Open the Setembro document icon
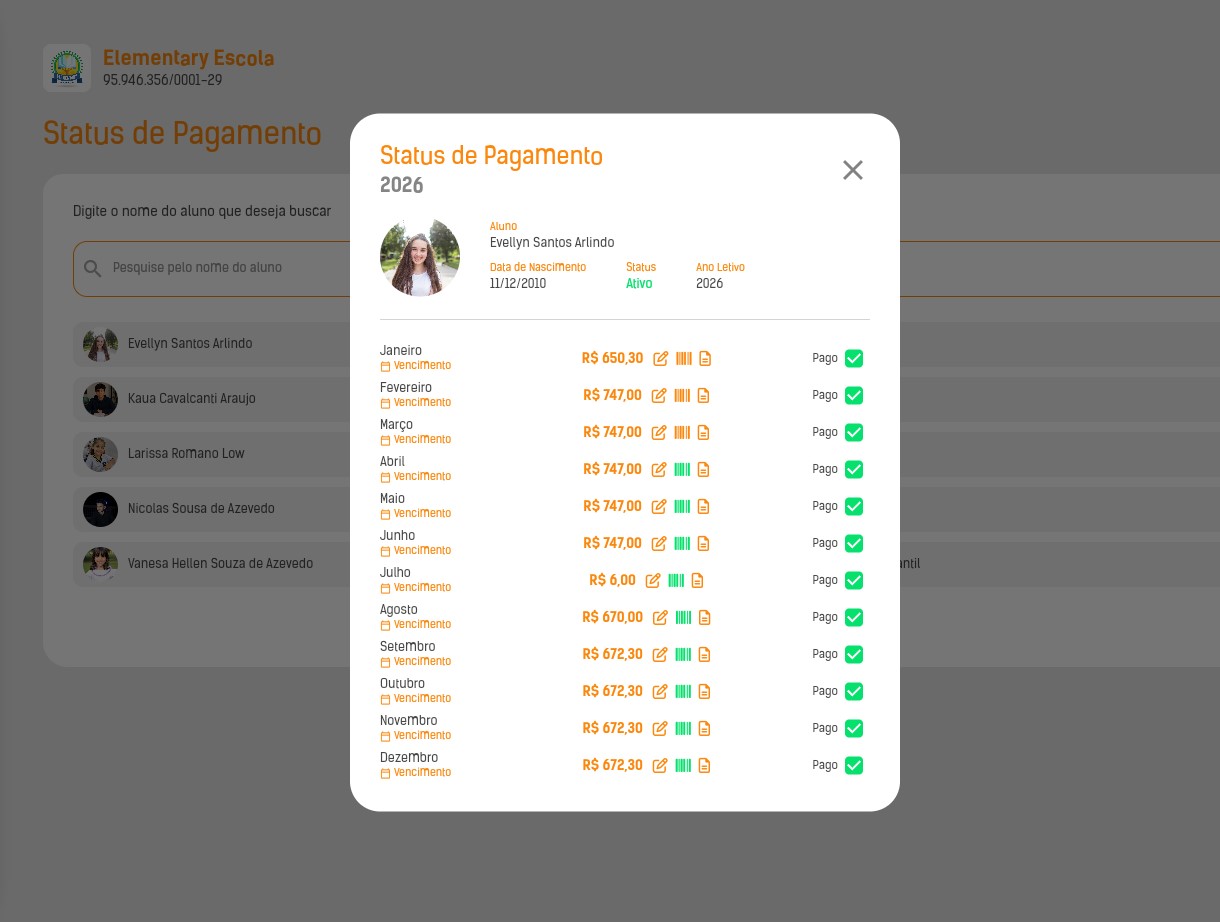 704,654
